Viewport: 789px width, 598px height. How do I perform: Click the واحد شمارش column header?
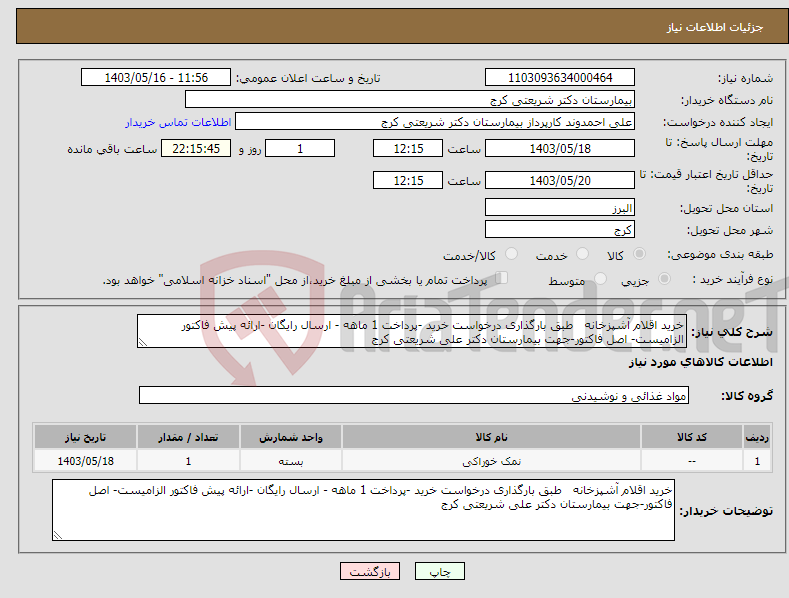pos(291,437)
